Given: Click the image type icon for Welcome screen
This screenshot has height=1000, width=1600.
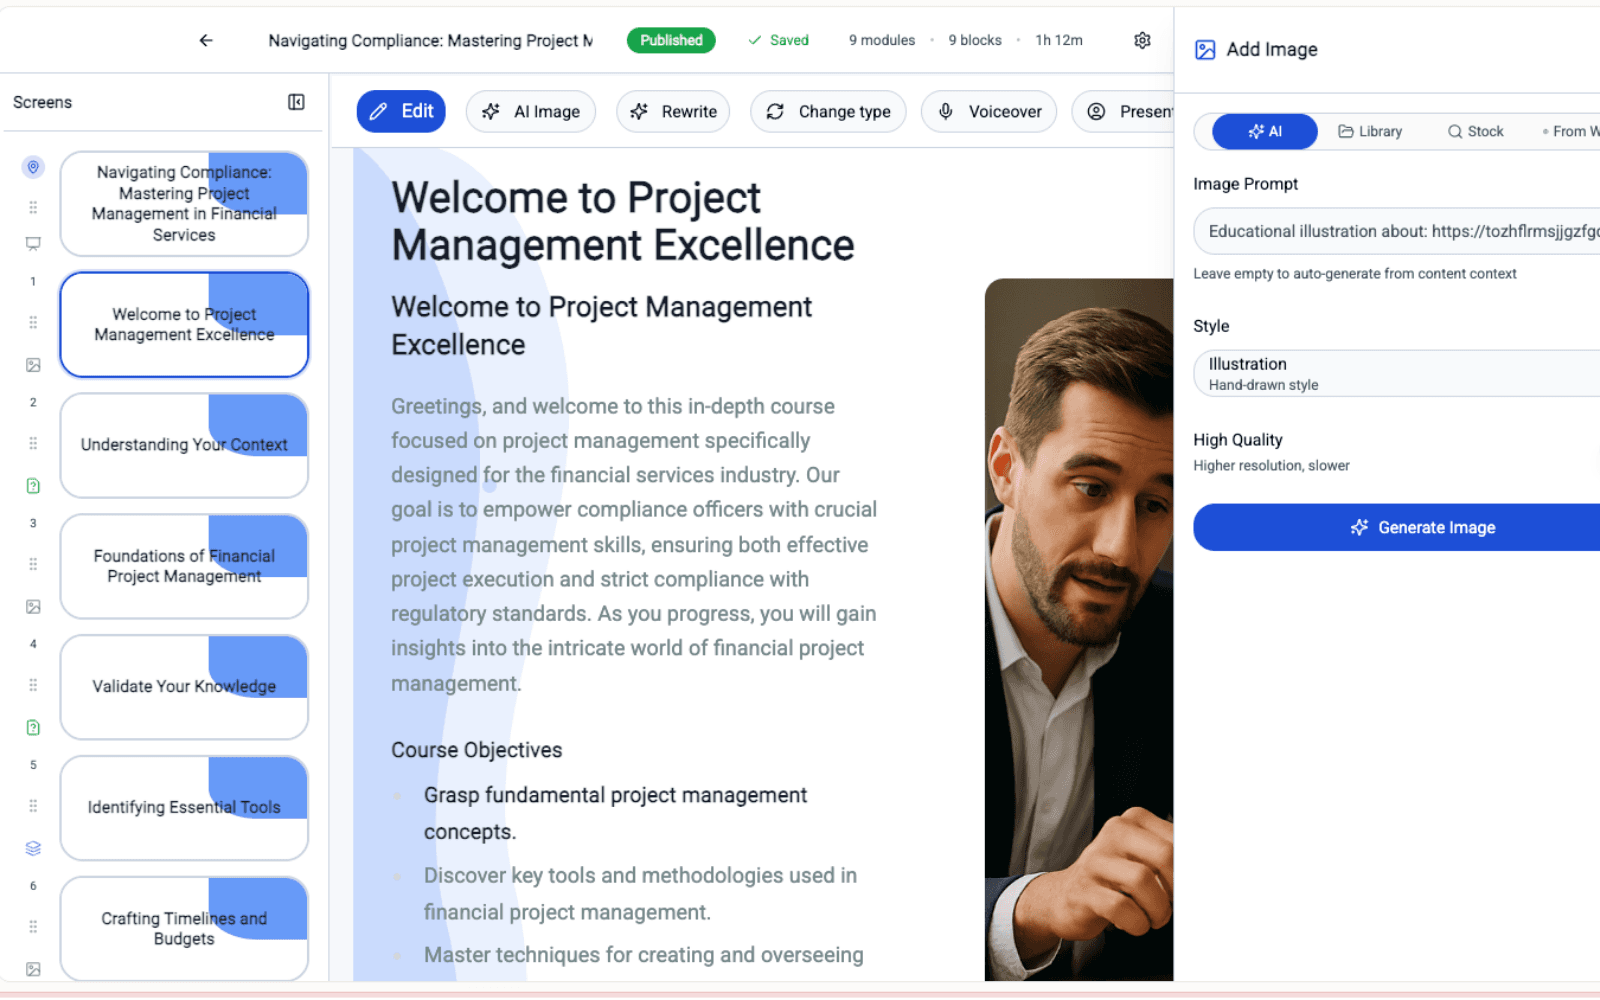Looking at the screenshot, I should [x=33, y=365].
